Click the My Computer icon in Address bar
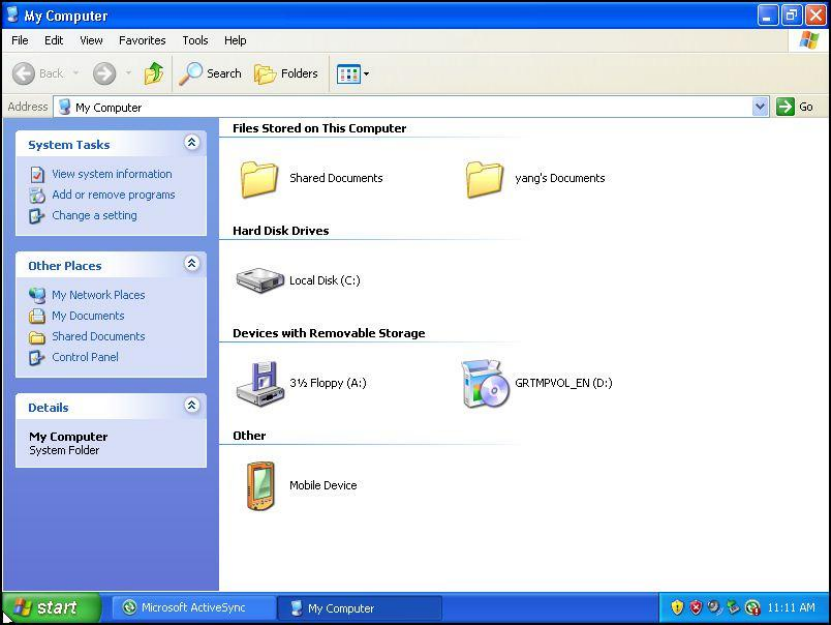Viewport: 831px width, 625px height. (x=65, y=107)
